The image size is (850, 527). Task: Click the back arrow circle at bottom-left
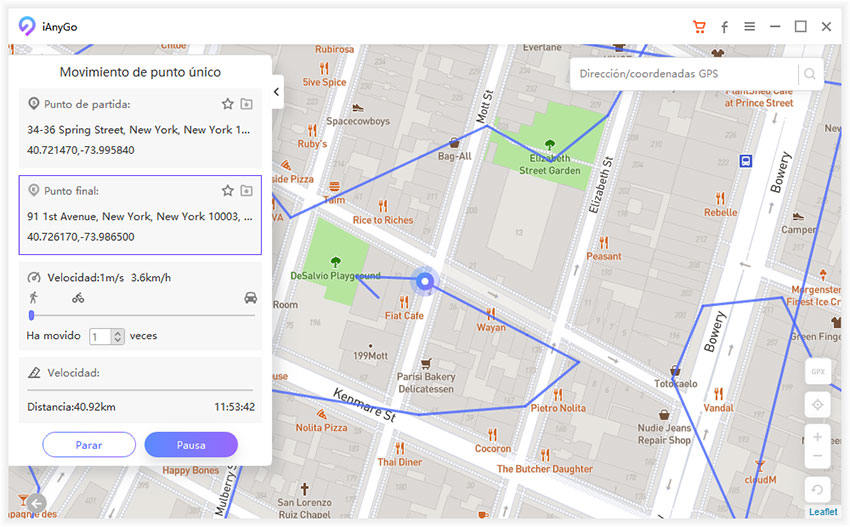pos(36,504)
